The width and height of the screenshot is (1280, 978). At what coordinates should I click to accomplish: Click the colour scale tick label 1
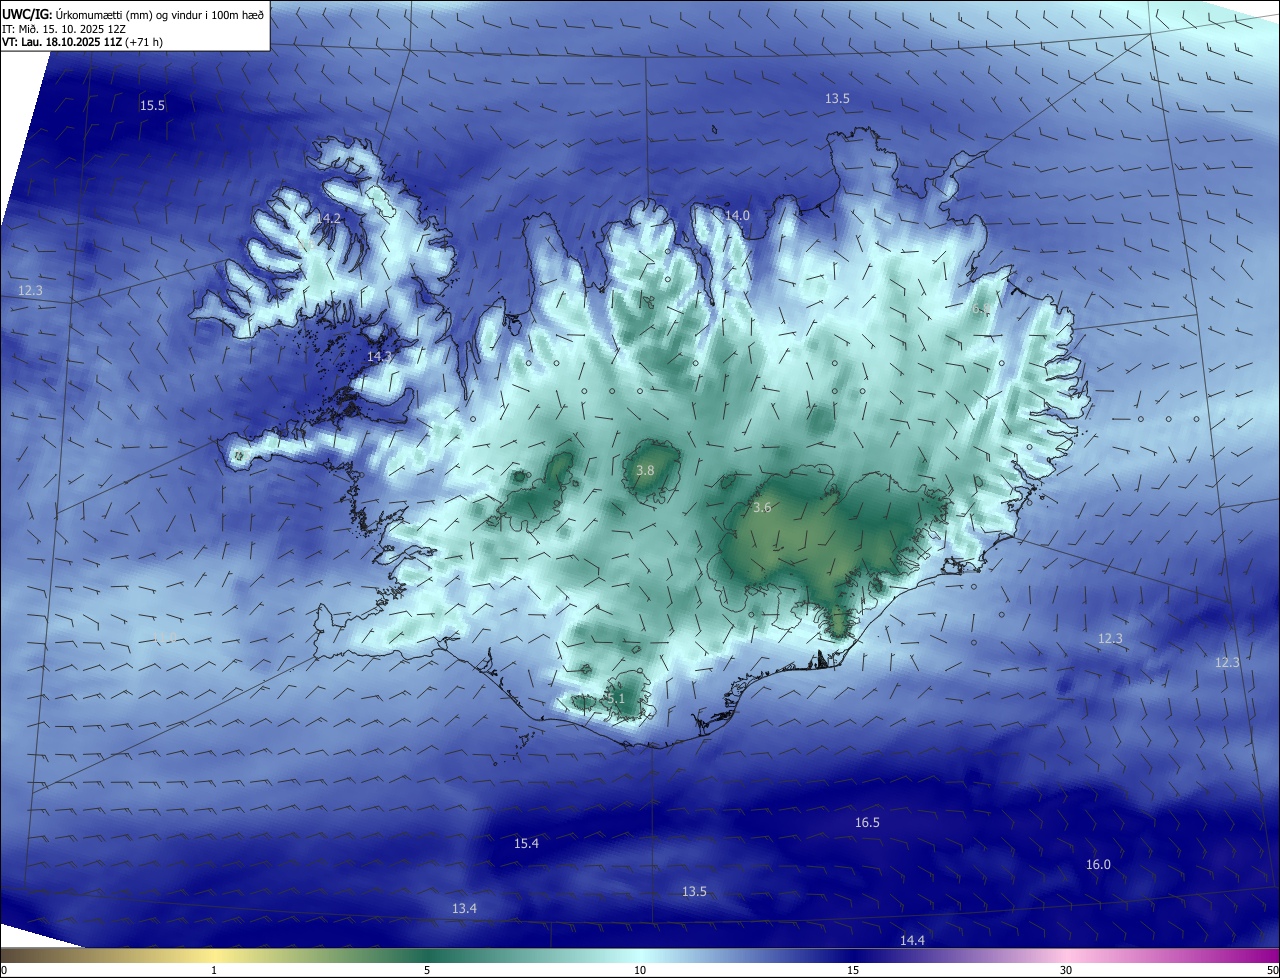tap(214, 970)
